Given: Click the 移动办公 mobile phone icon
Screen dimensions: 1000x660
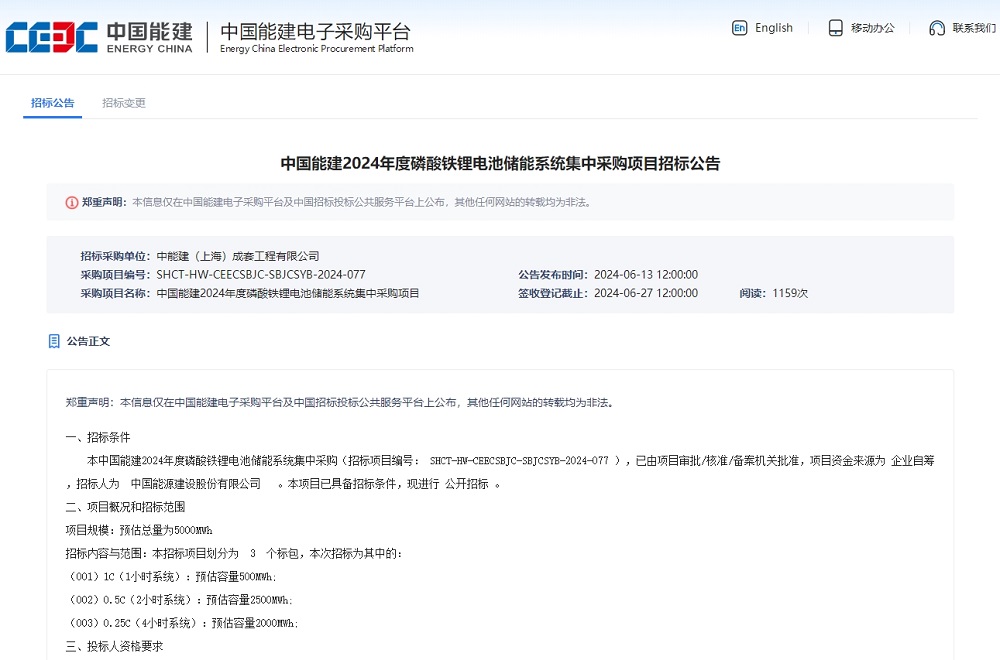Looking at the screenshot, I should coord(834,28).
